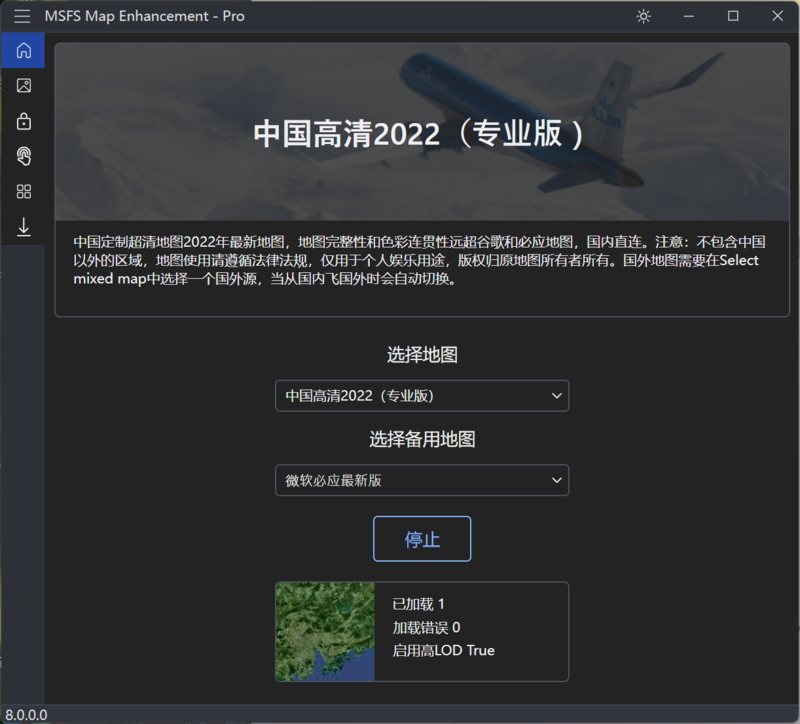The image size is (800, 724).
Task: Click the 加载错误 0 status text
Action: pyautogui.click(x=426, y=628)
